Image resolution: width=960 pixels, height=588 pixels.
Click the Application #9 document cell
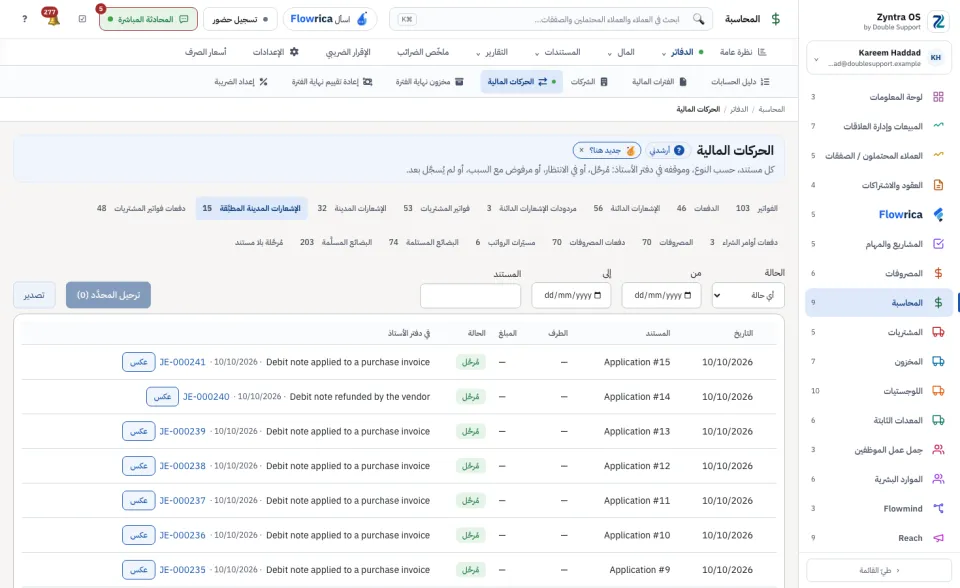(x=640, y=570)
